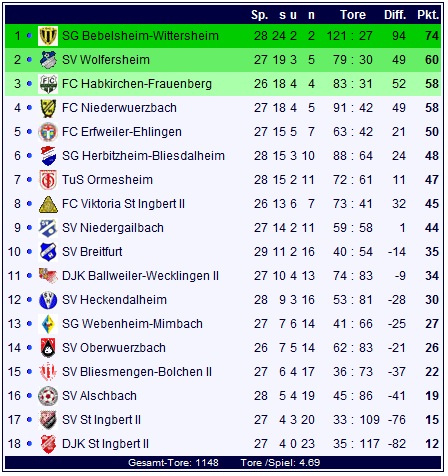Click the Diff. column header
The image size is (448, 476).
coord(395,15)
